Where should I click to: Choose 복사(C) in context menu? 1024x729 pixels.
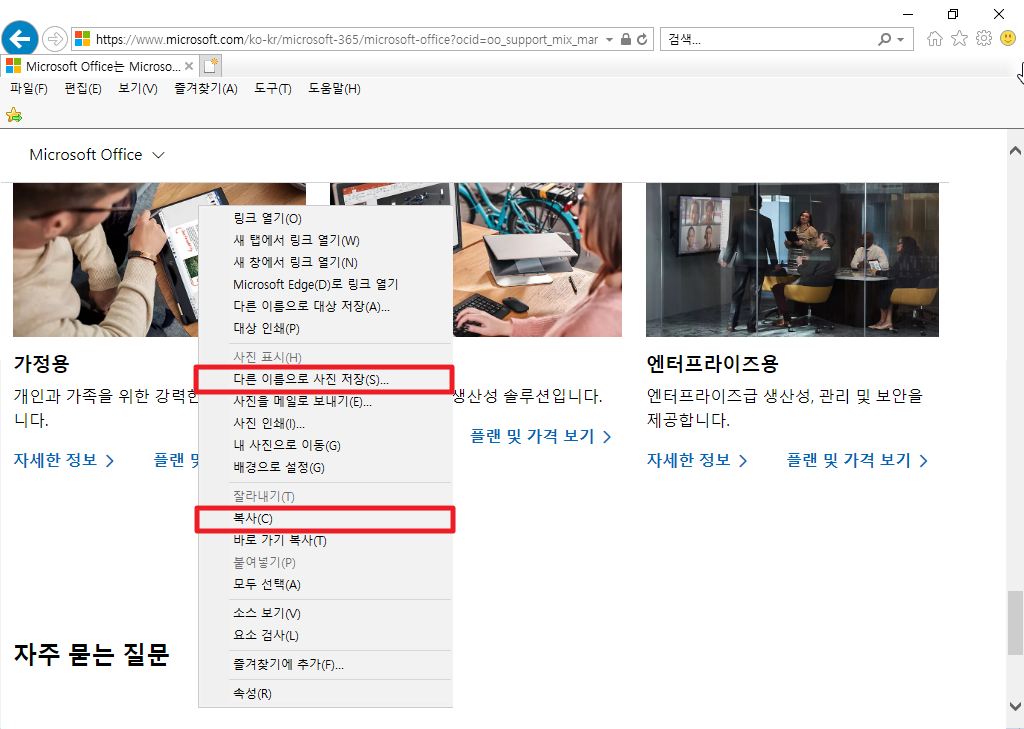coord(325,519)
